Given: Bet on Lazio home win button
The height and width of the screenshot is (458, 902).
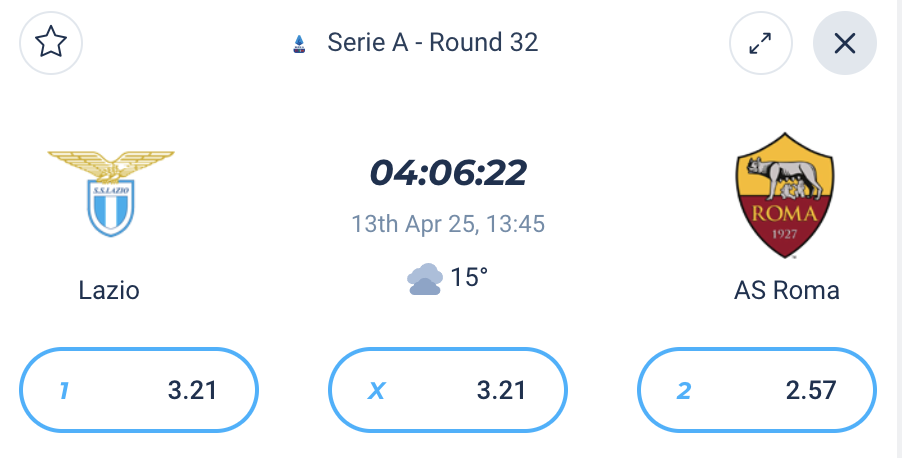Looking at the screenshot, I should [139, 390].
